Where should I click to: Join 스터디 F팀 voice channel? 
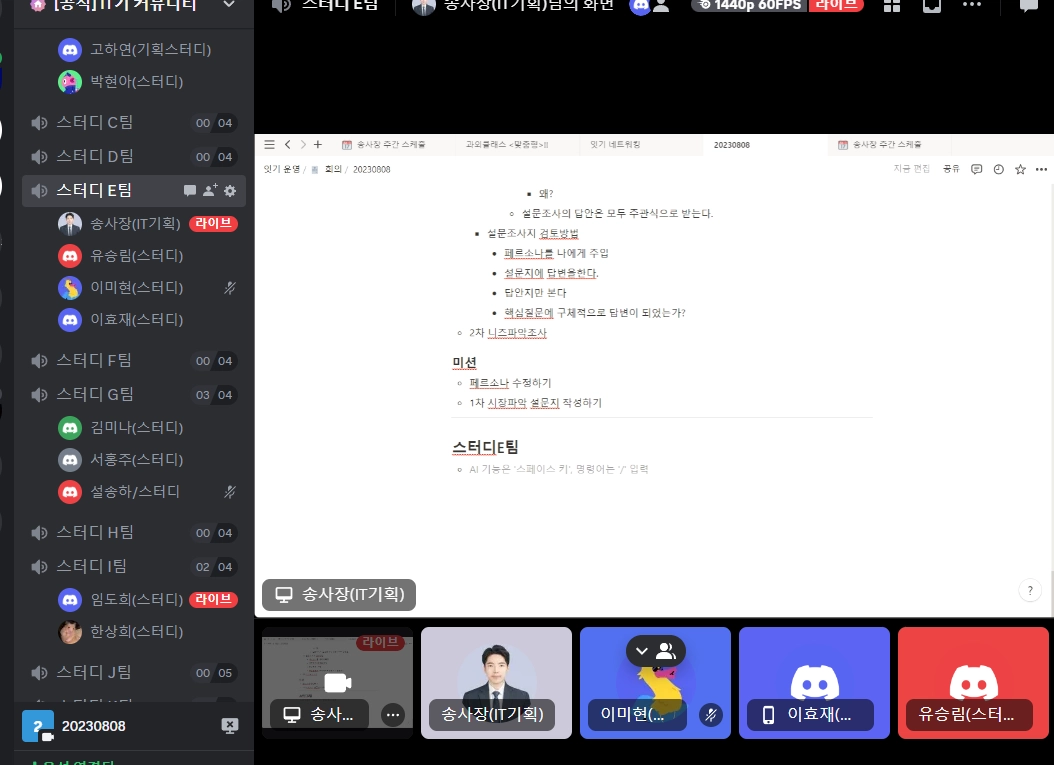click(134, 360)
